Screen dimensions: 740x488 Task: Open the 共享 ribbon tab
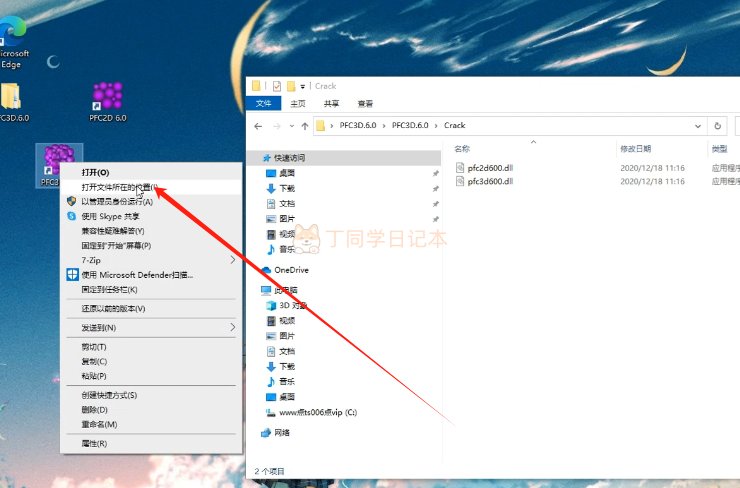tap(331, 103)
